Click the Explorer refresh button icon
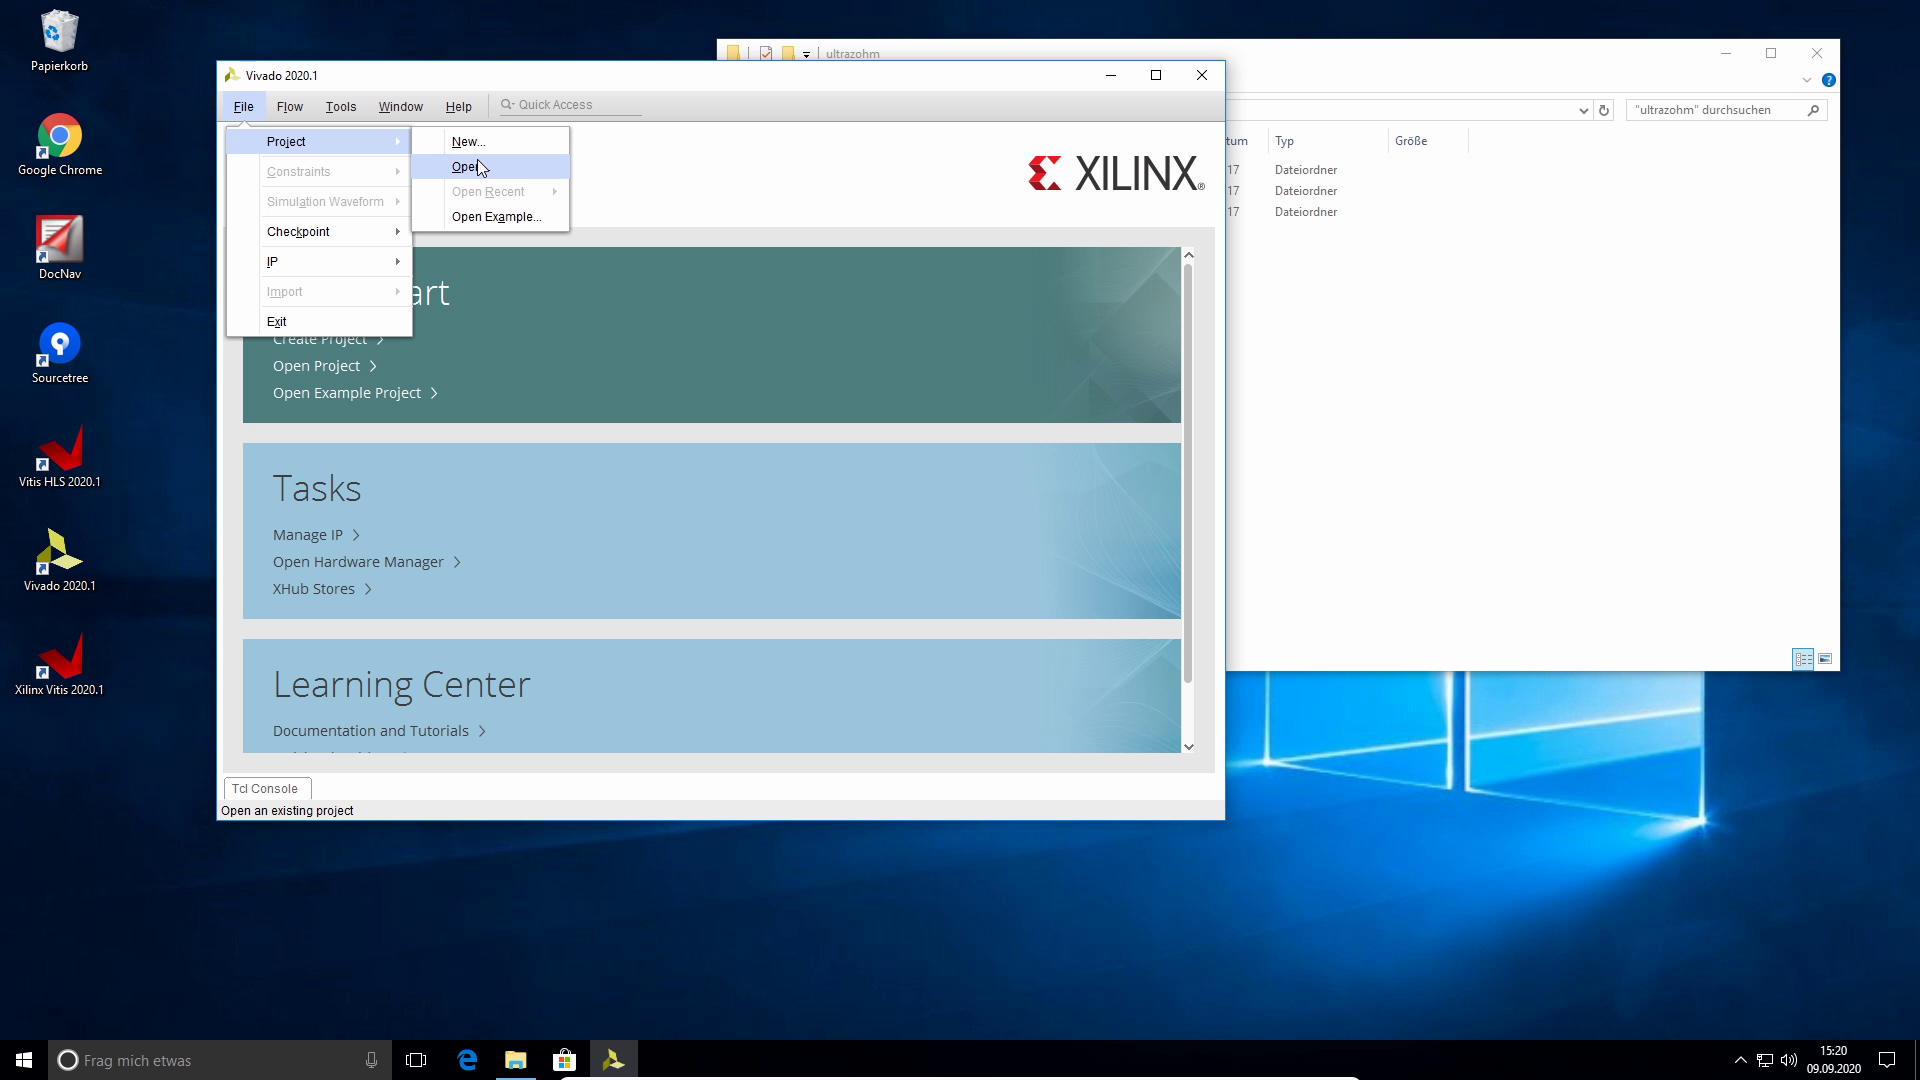The width and height of the screenshot is (1920, 1080). point(1604,111)
